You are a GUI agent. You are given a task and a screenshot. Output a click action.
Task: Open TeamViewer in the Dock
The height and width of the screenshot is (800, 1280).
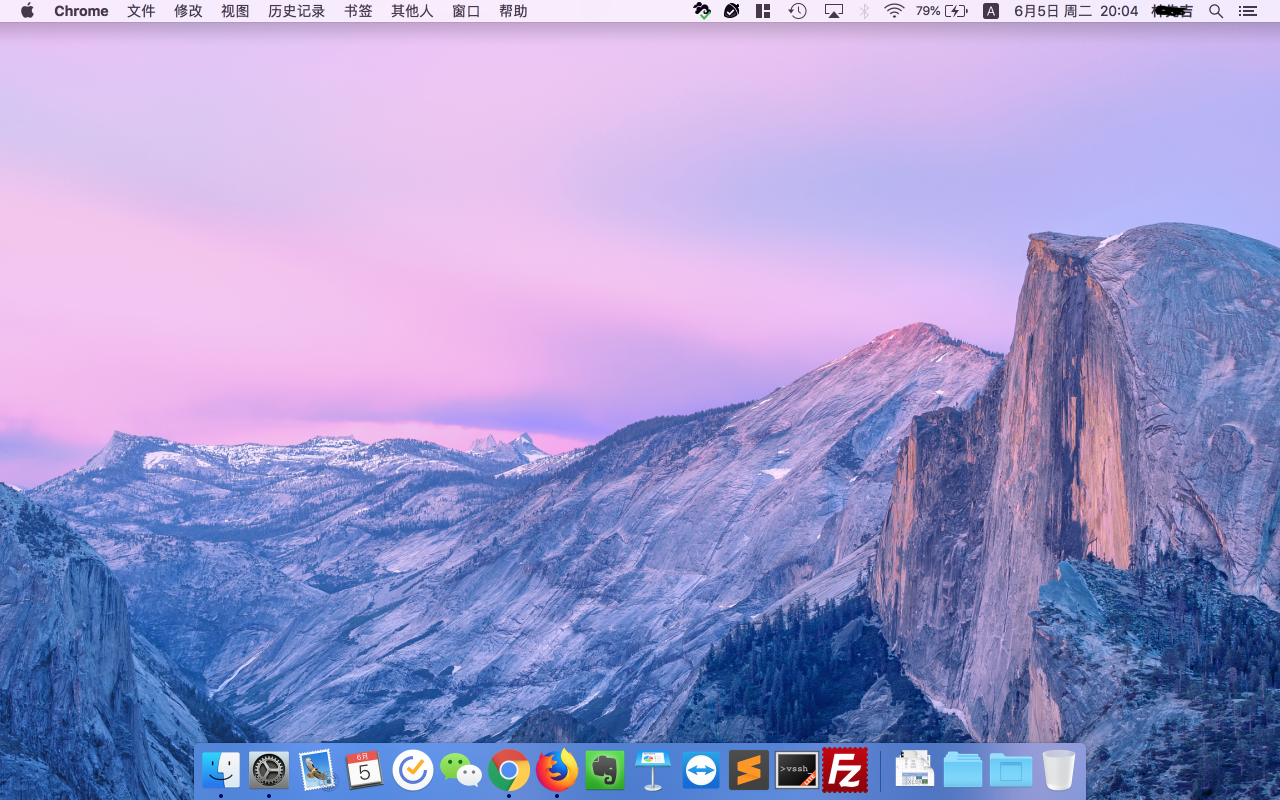[701, 770]
